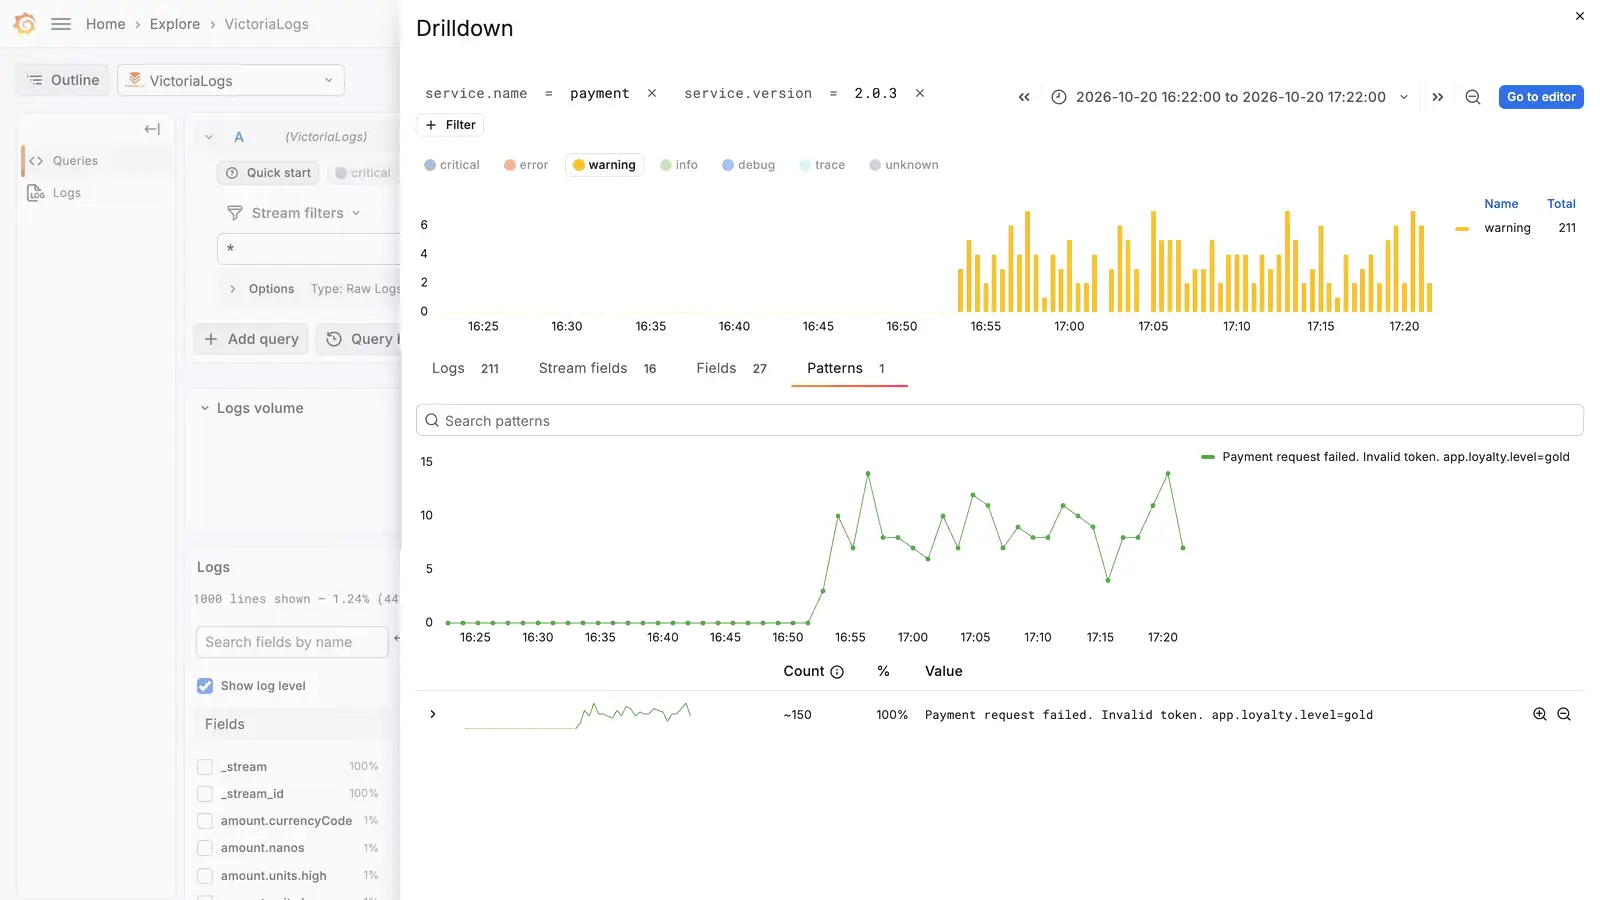Open the Grafana home logo
This screenshot has height=900, width=1600.
tap(25, 24)
